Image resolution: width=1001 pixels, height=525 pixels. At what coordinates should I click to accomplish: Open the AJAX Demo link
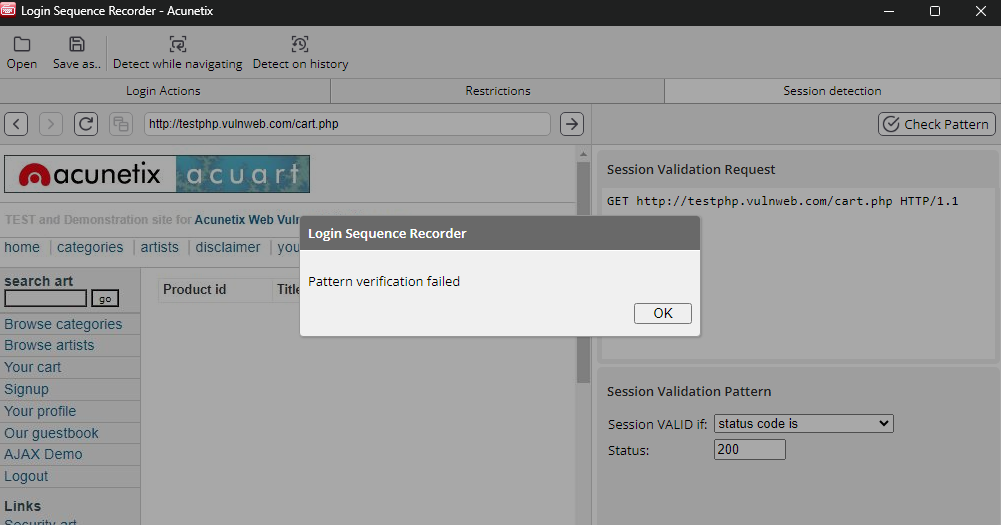click(43, 454)
